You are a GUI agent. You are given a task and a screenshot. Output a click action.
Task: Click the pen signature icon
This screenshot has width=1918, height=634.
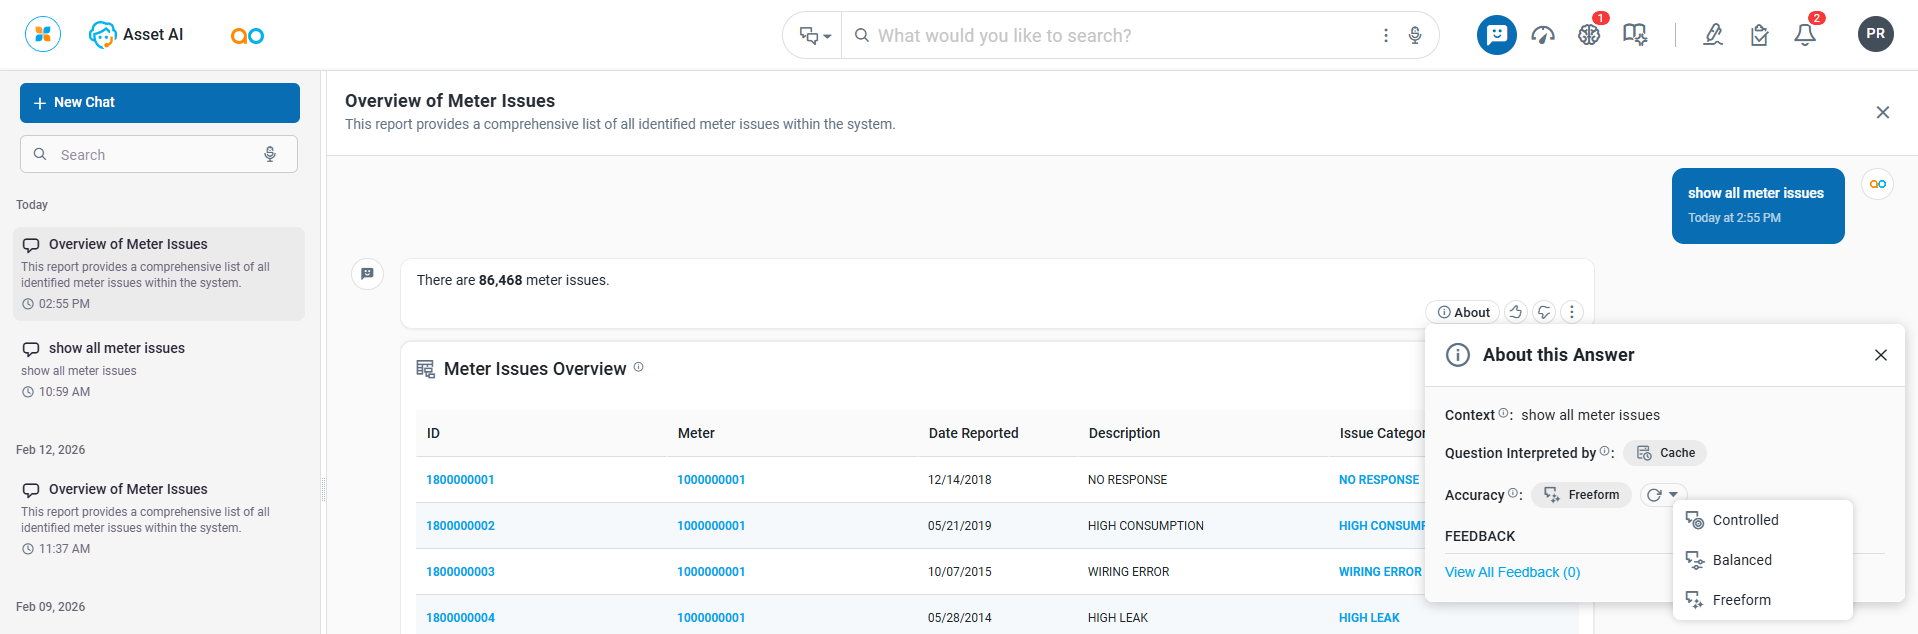(1713, 35)
